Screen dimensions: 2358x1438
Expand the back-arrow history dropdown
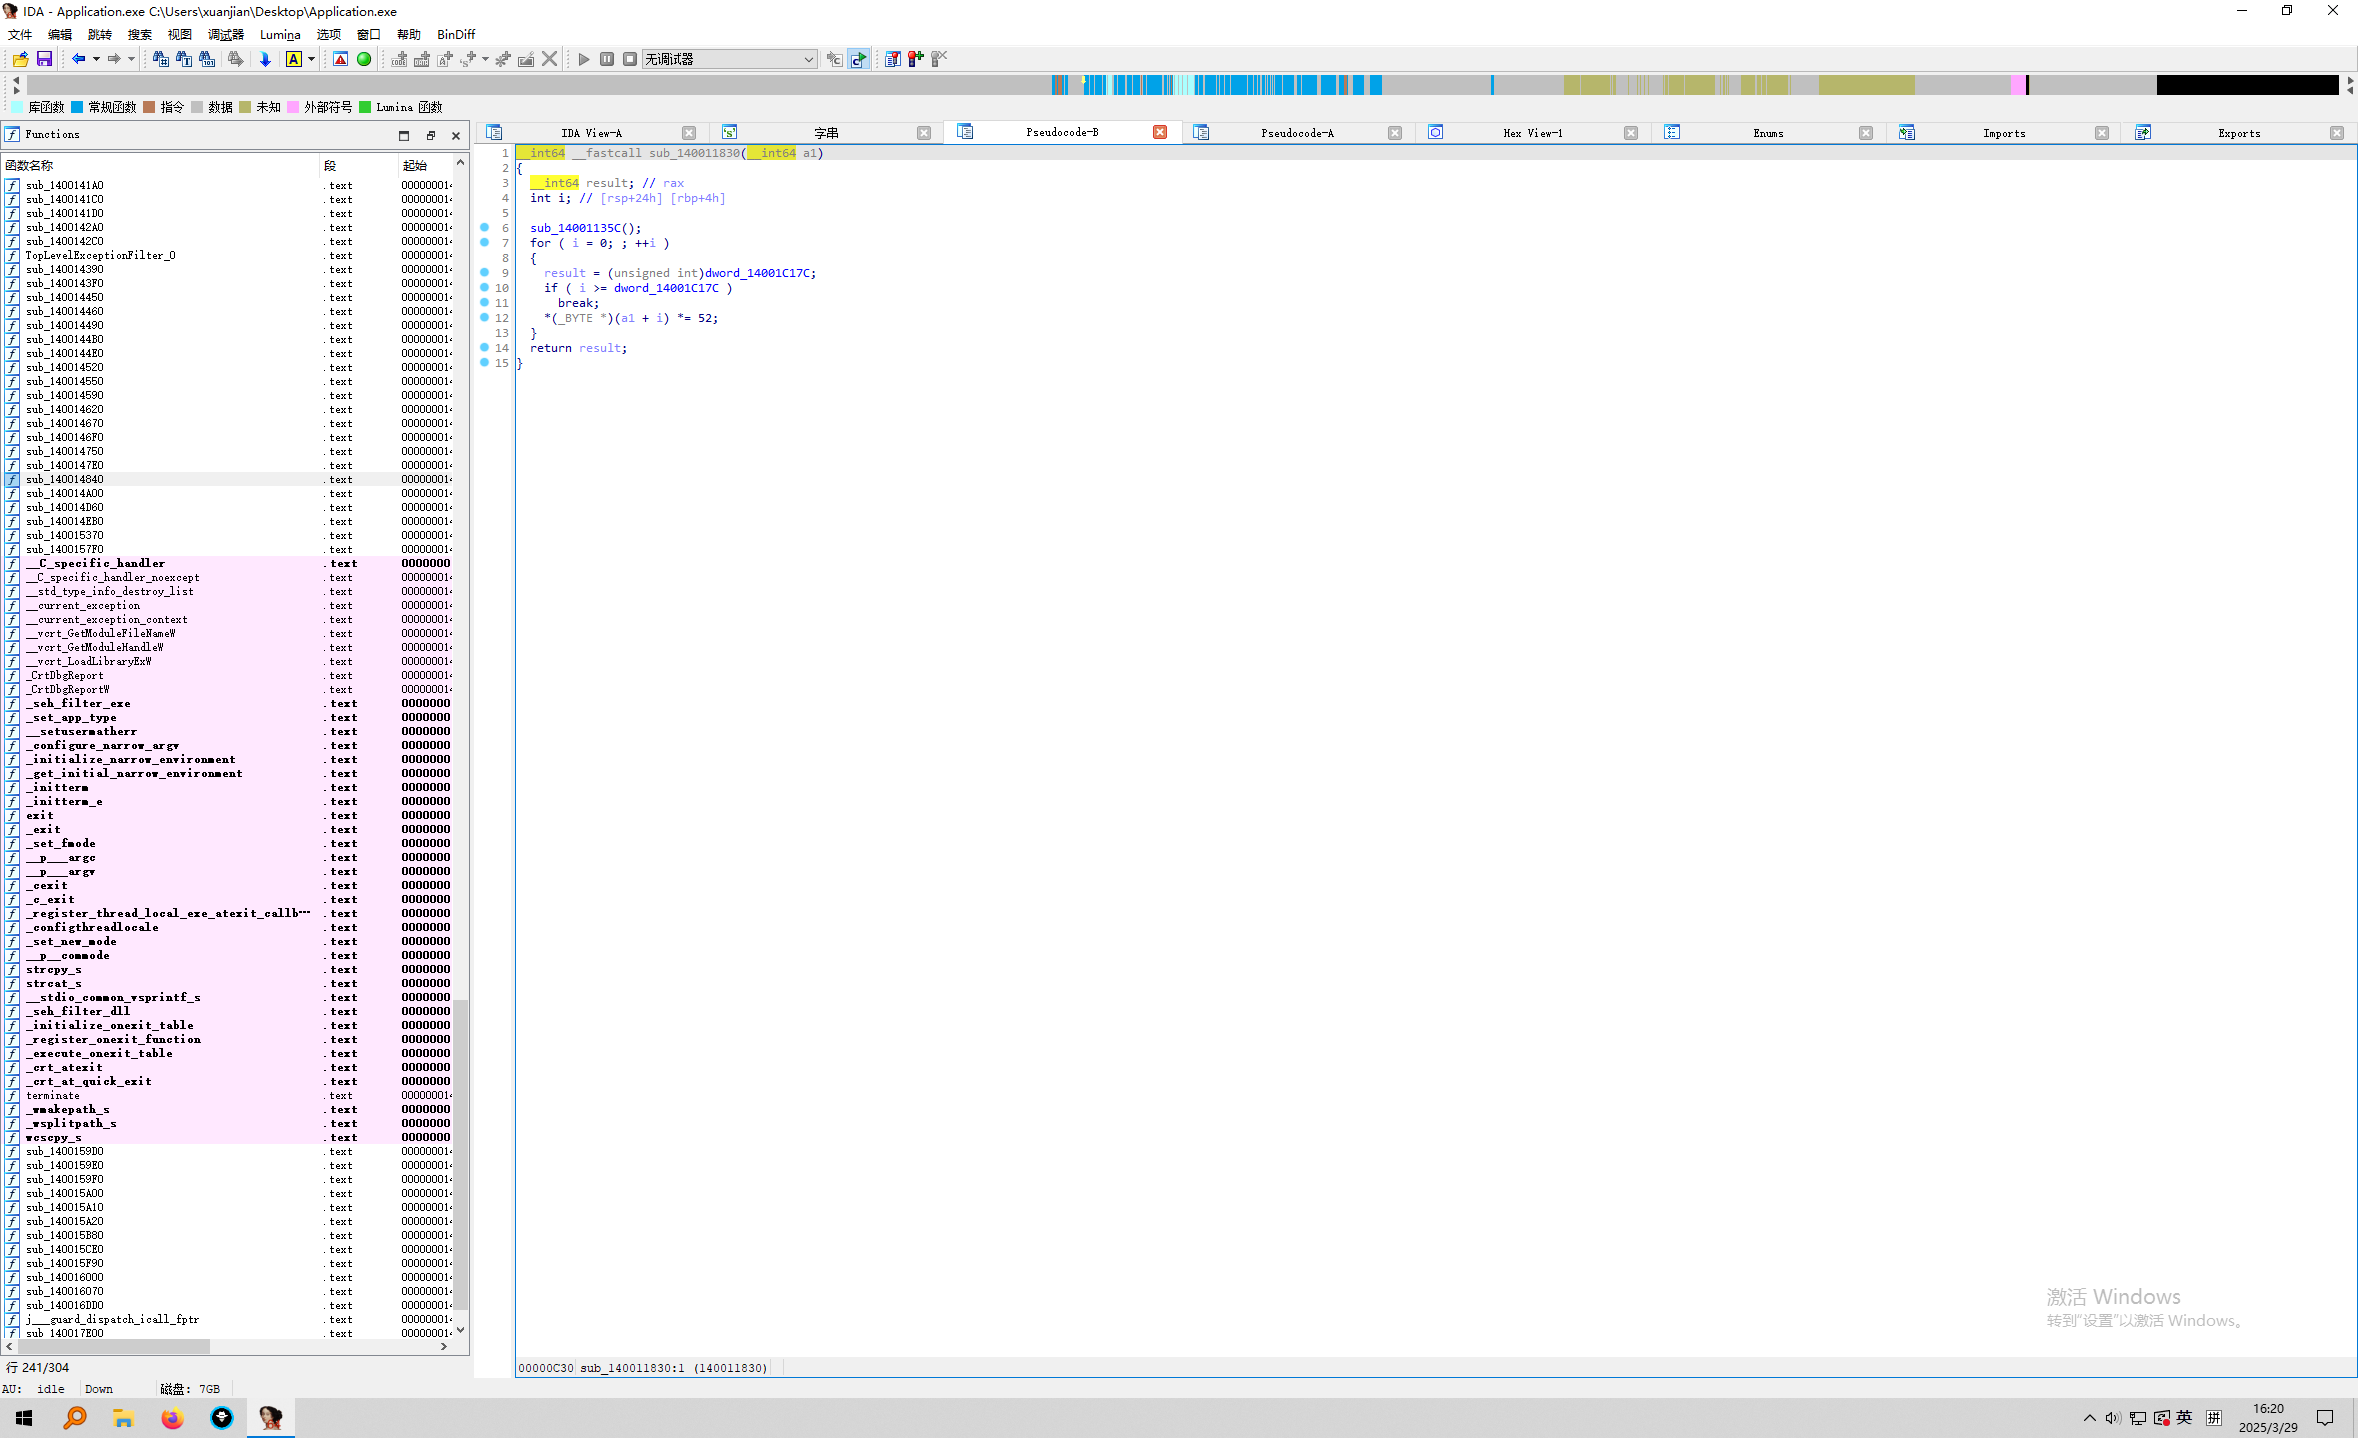click(96, 59)
